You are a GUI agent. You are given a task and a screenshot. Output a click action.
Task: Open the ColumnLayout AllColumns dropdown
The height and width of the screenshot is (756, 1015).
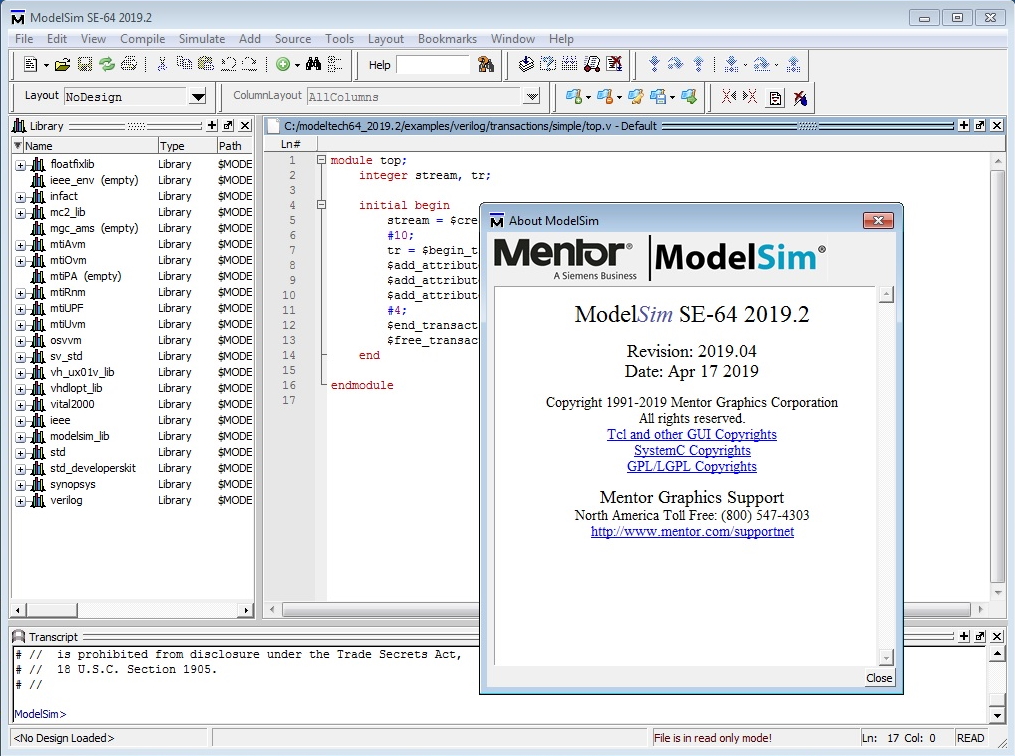coord(532,97)
